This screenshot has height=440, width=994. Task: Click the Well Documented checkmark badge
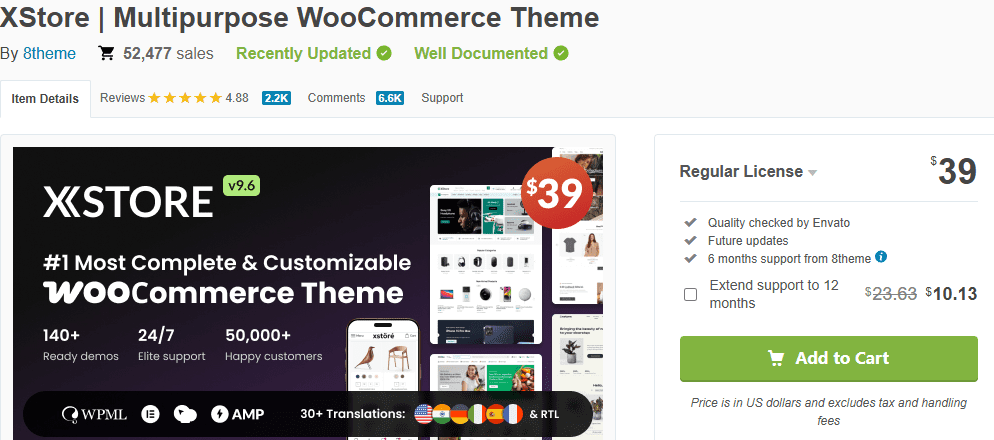click(x=560, y=53)
